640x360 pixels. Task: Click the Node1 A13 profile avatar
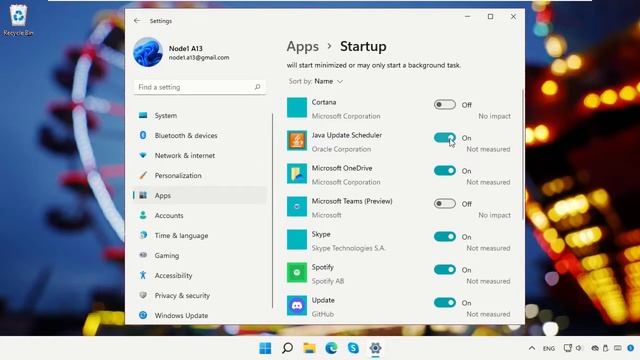coord(148,52)
